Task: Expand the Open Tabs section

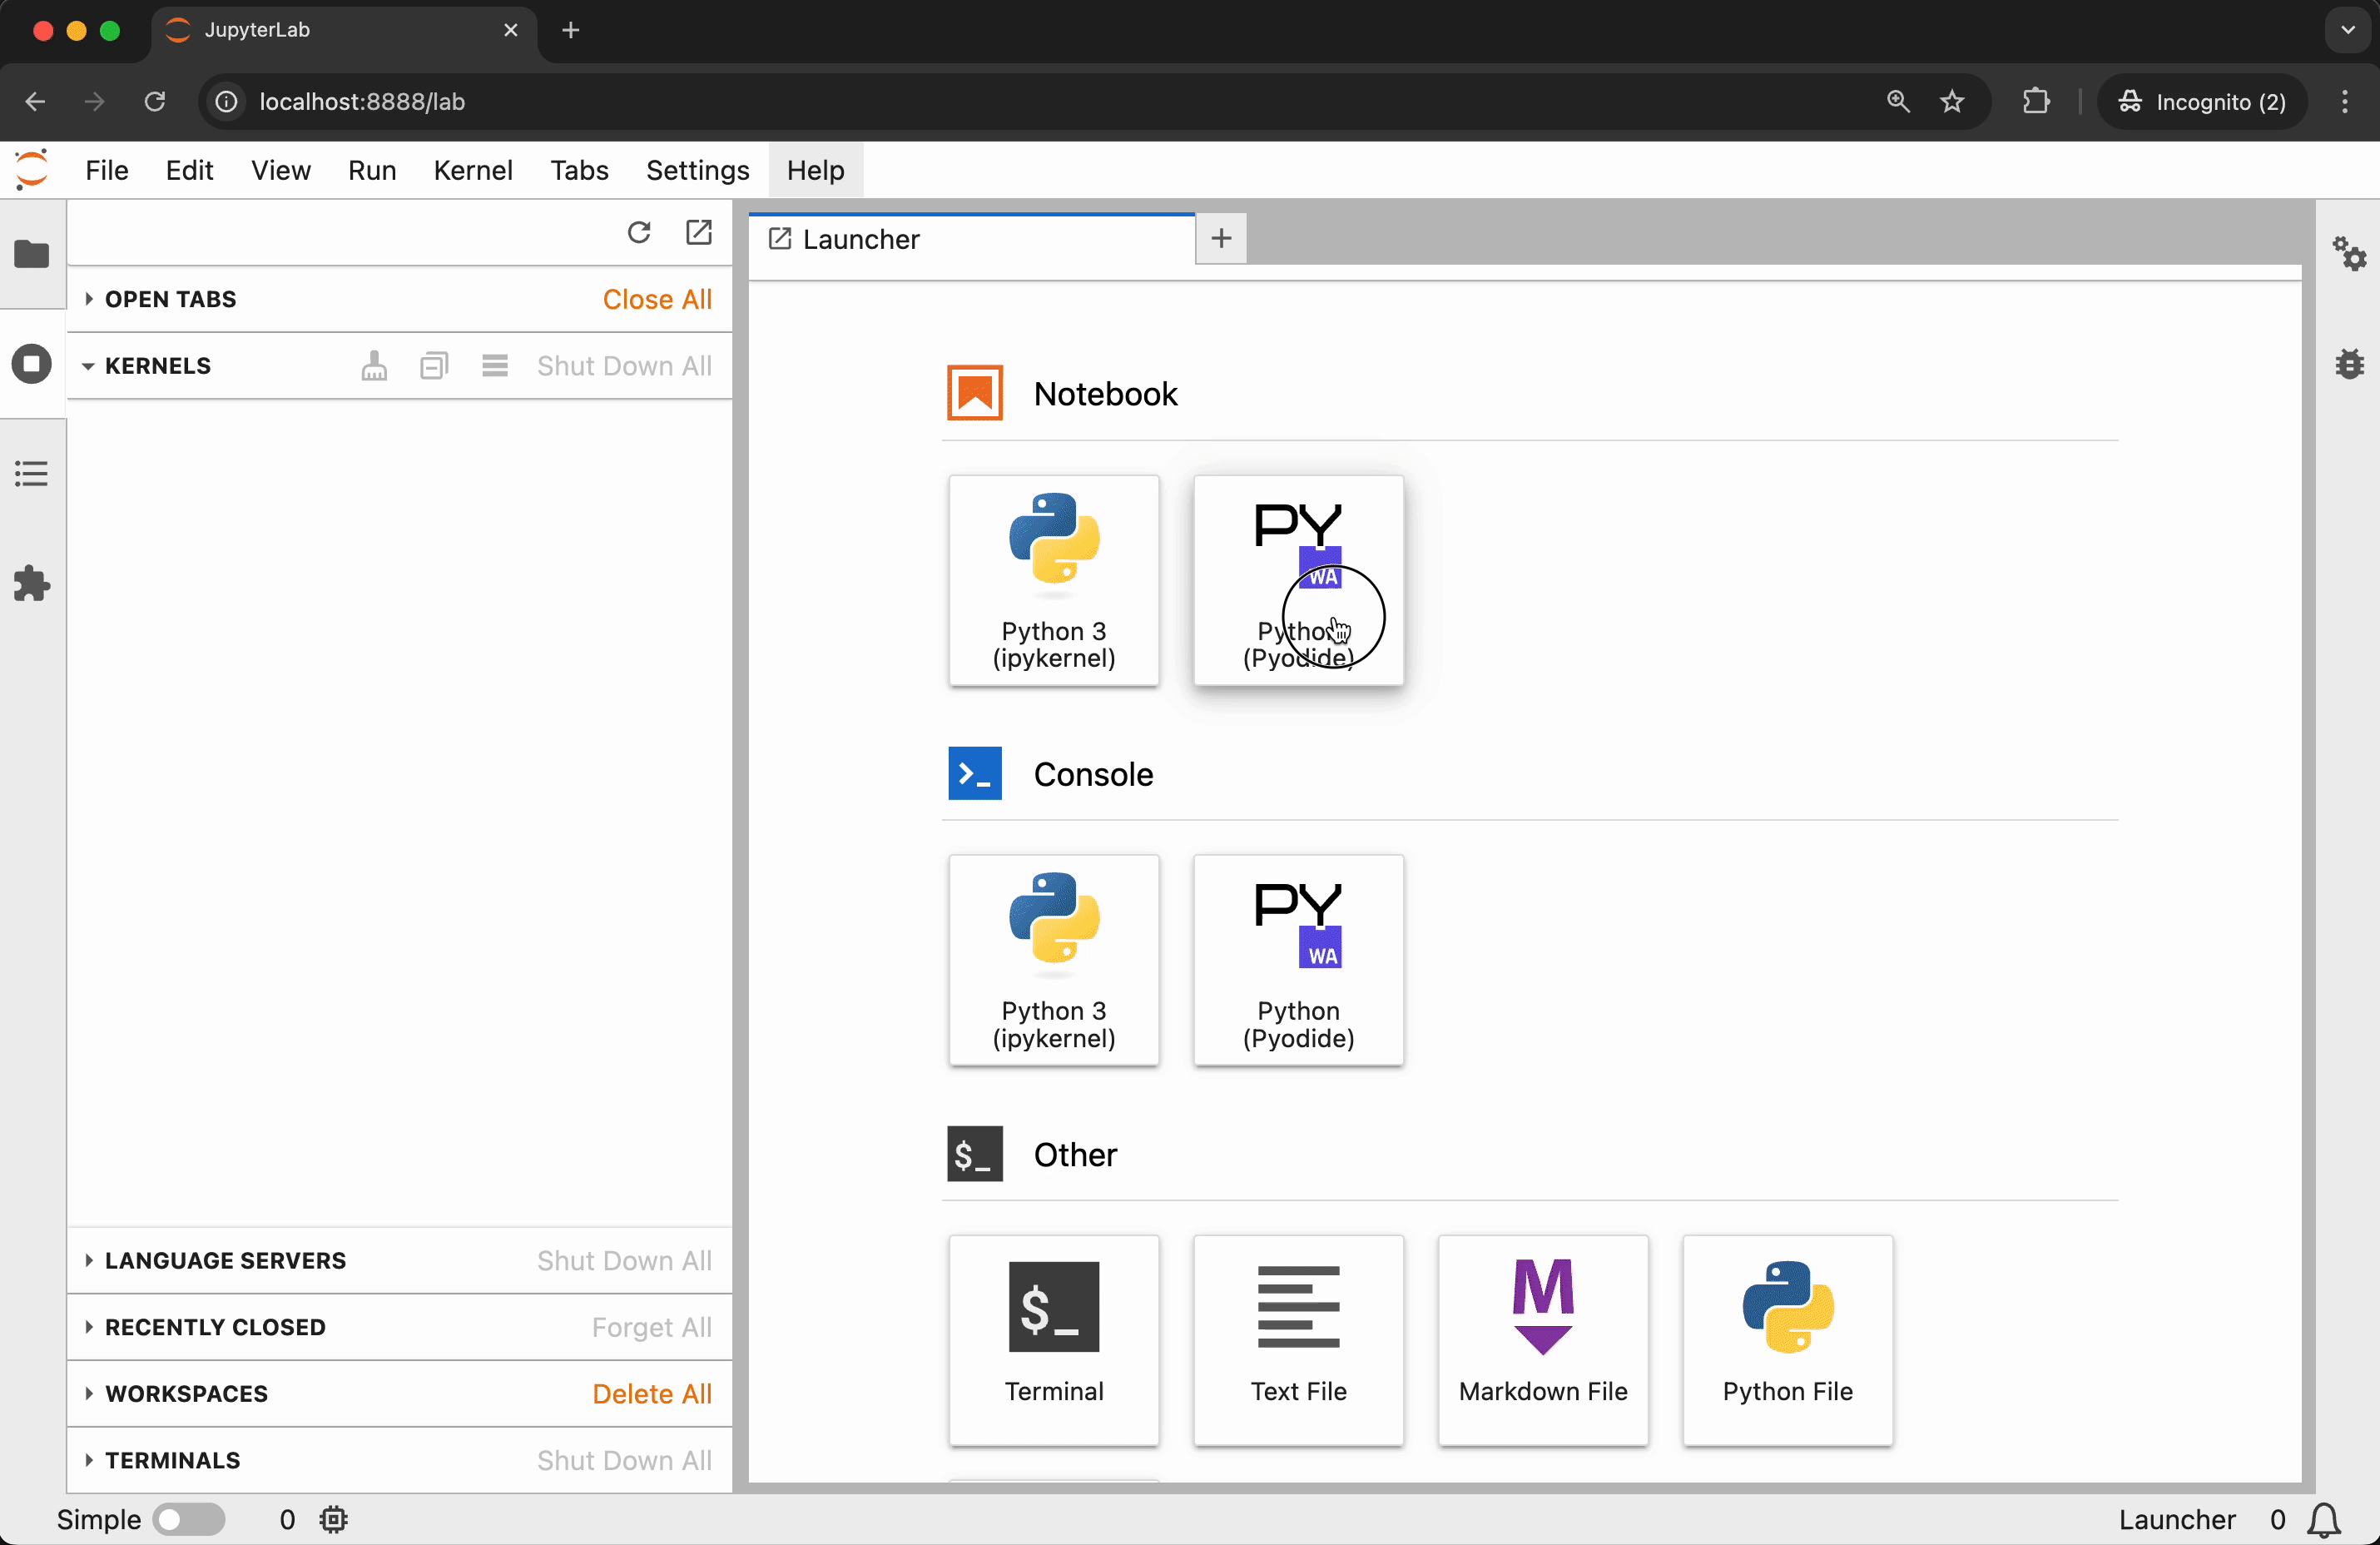Action: [170, 299]
